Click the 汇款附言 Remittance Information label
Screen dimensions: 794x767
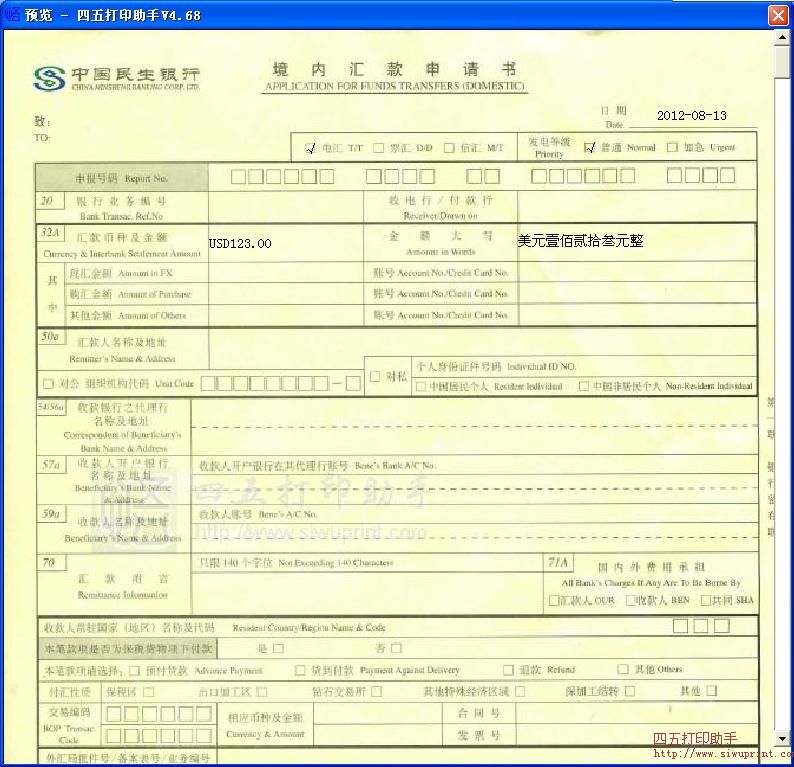122,586
